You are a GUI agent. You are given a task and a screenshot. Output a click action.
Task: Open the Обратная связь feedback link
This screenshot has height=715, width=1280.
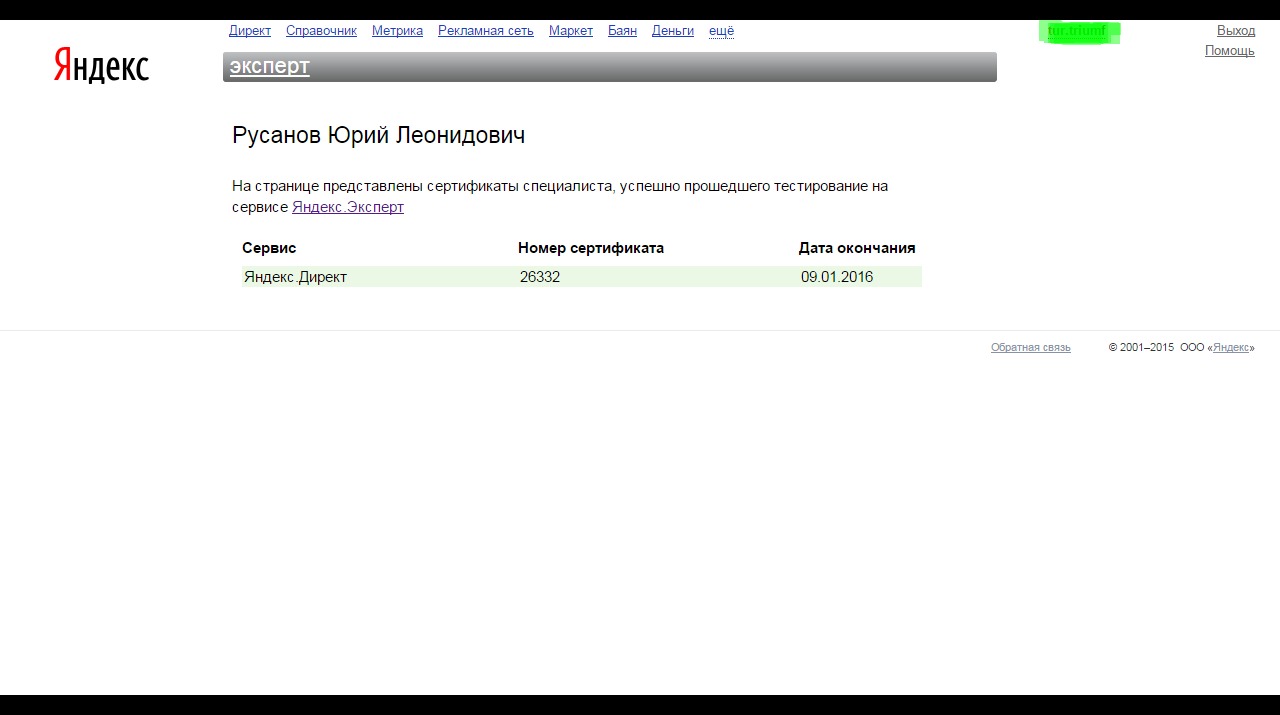tap(1030, 347)
